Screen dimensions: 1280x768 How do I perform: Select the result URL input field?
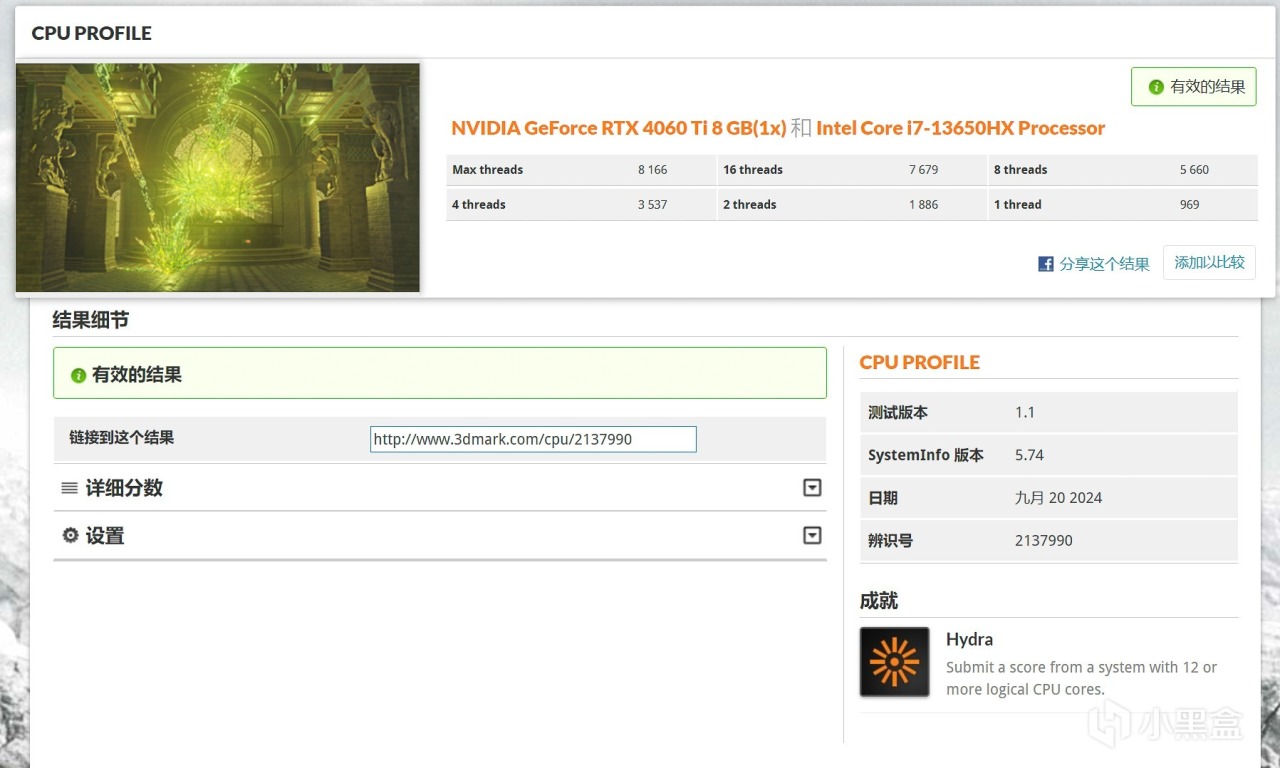tap(533, 439)
